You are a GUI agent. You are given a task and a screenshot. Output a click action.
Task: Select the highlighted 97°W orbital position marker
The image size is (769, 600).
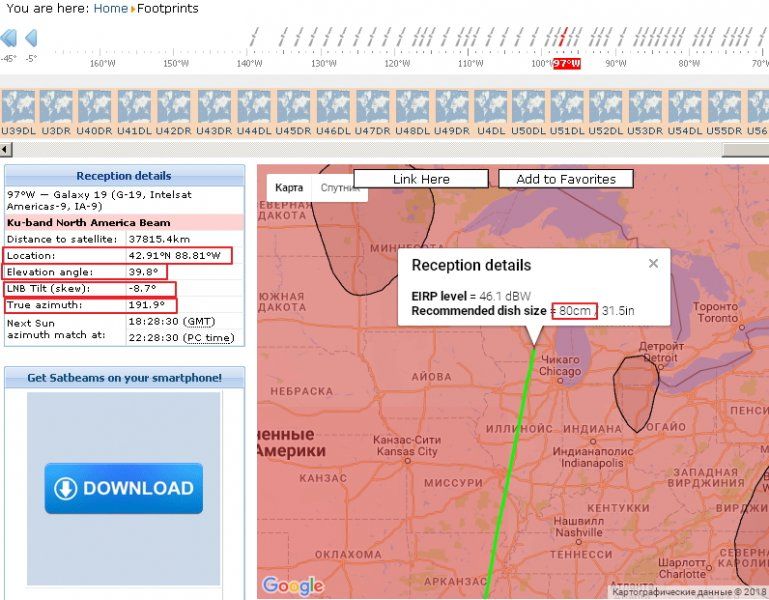pyautogui.click(x=566, y=64)
